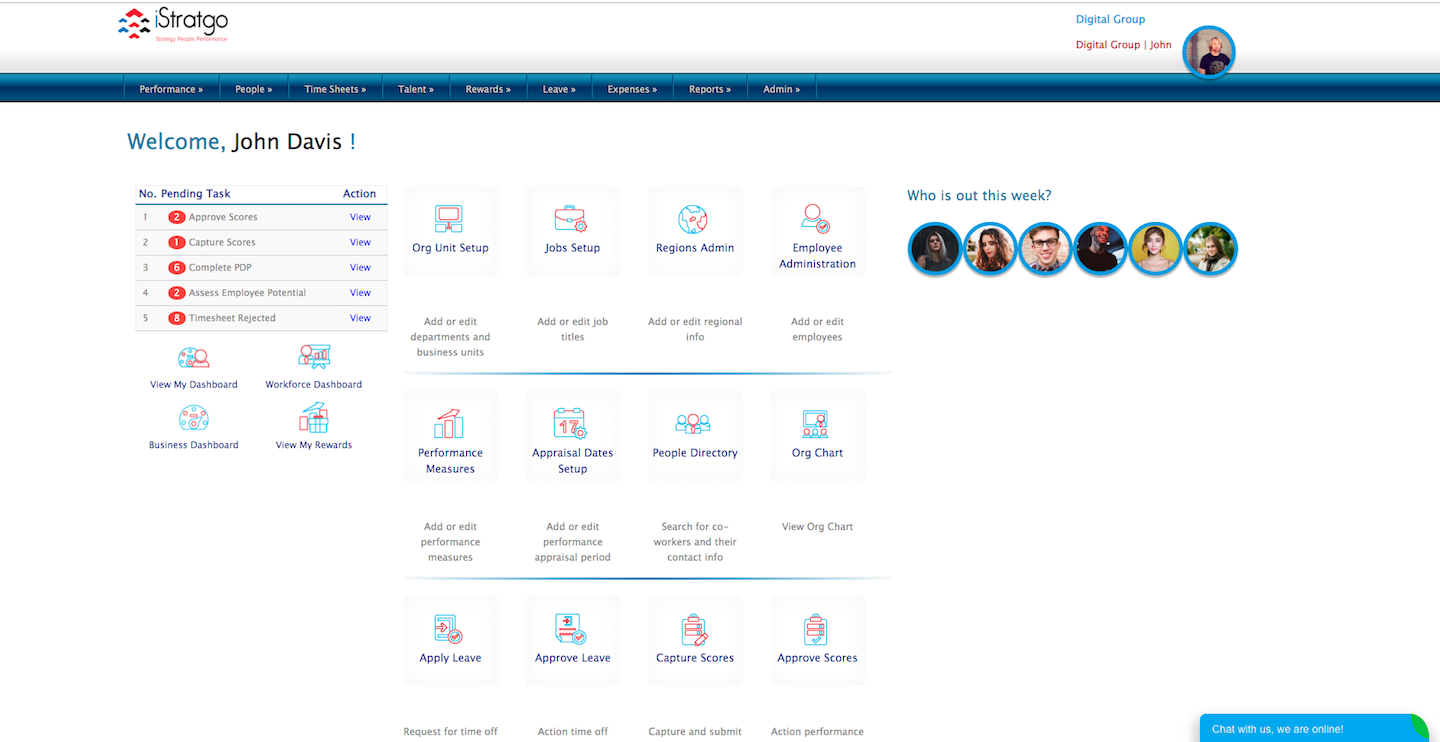Open the Chat with us widget
Image resolution: width=1440 pixels, height=742 pixels.
click(x=1315, y=728)
